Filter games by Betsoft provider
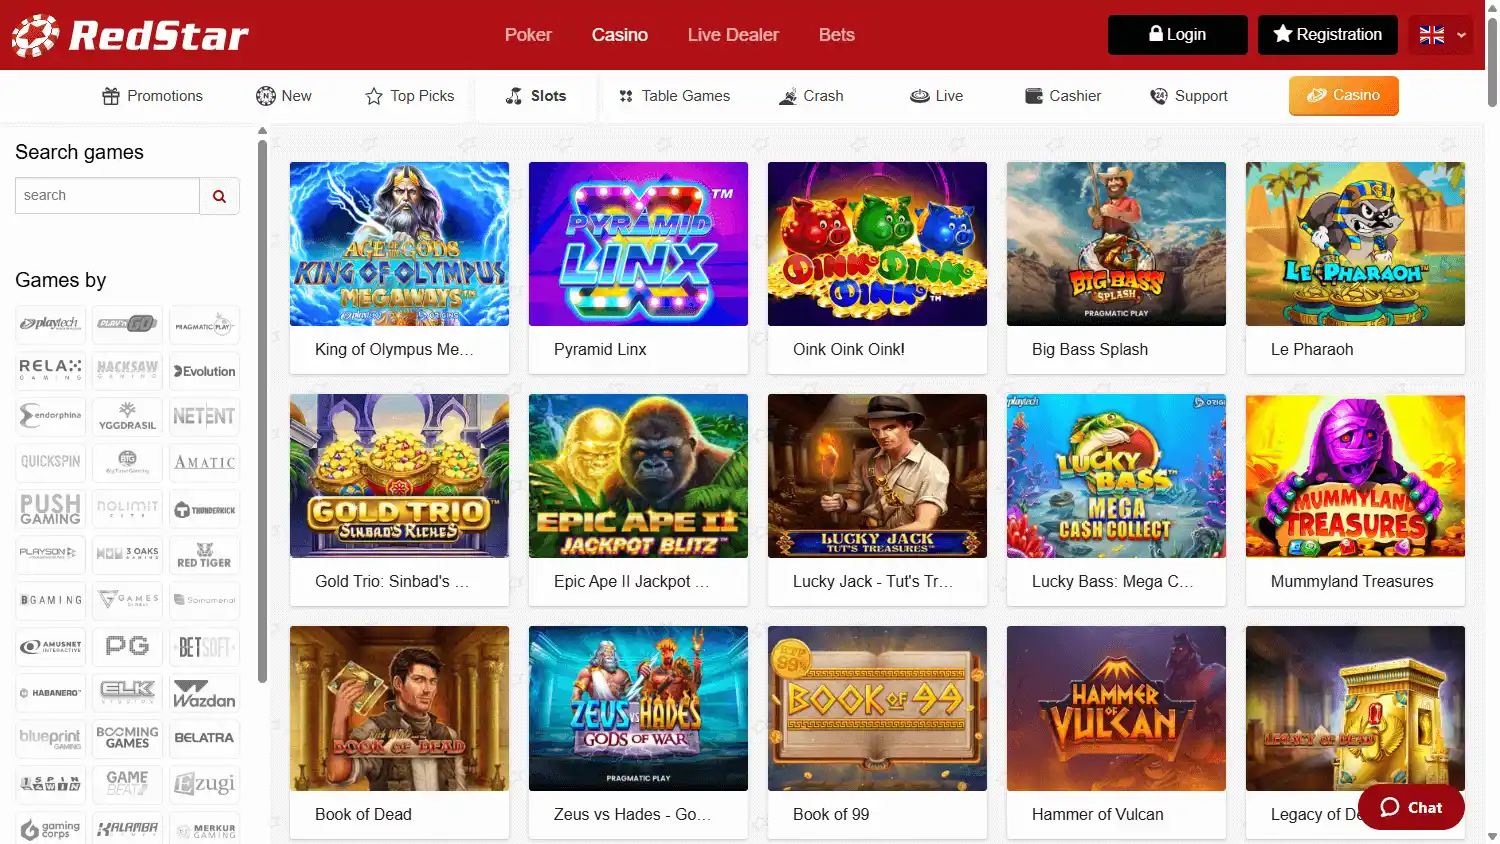The width and height of the screenshot is (1500, 844). click(x=204, y=647)
